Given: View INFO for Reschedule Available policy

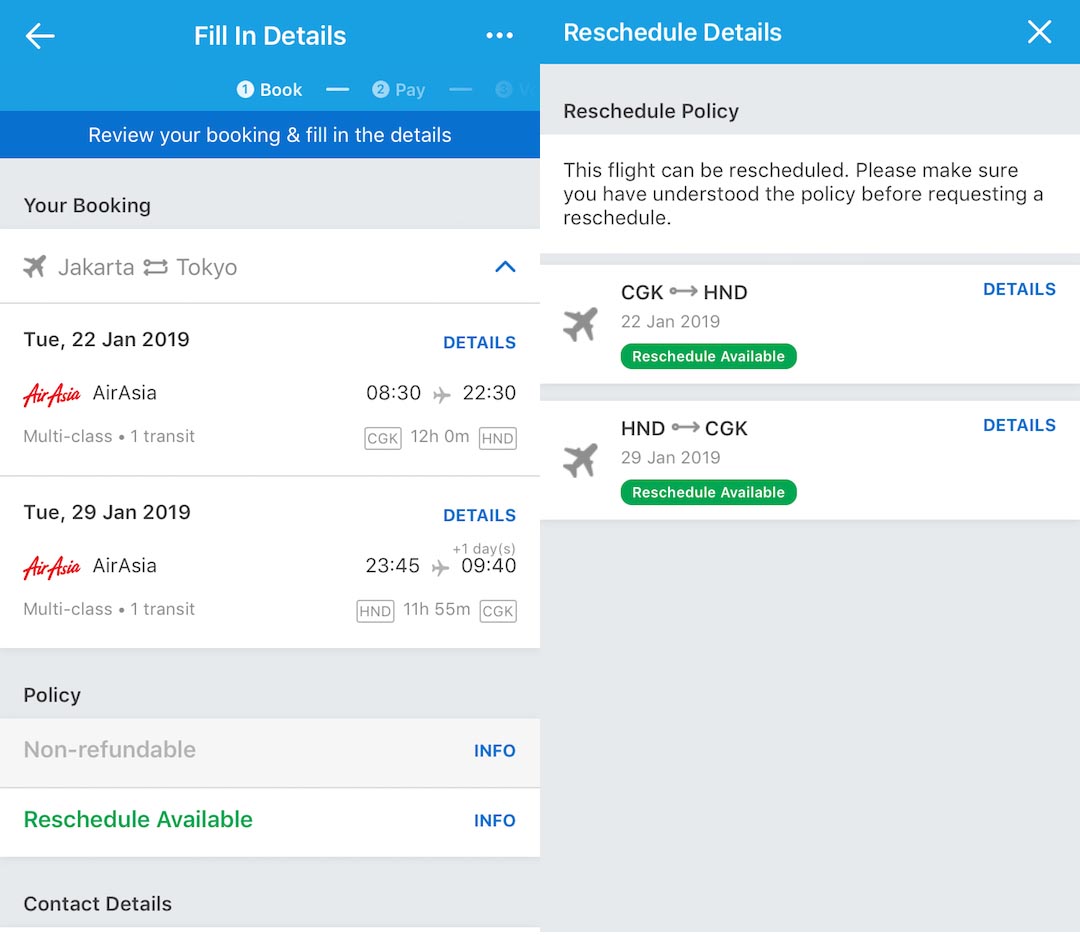Looking at the screenshot, I should tap(494, 820).
